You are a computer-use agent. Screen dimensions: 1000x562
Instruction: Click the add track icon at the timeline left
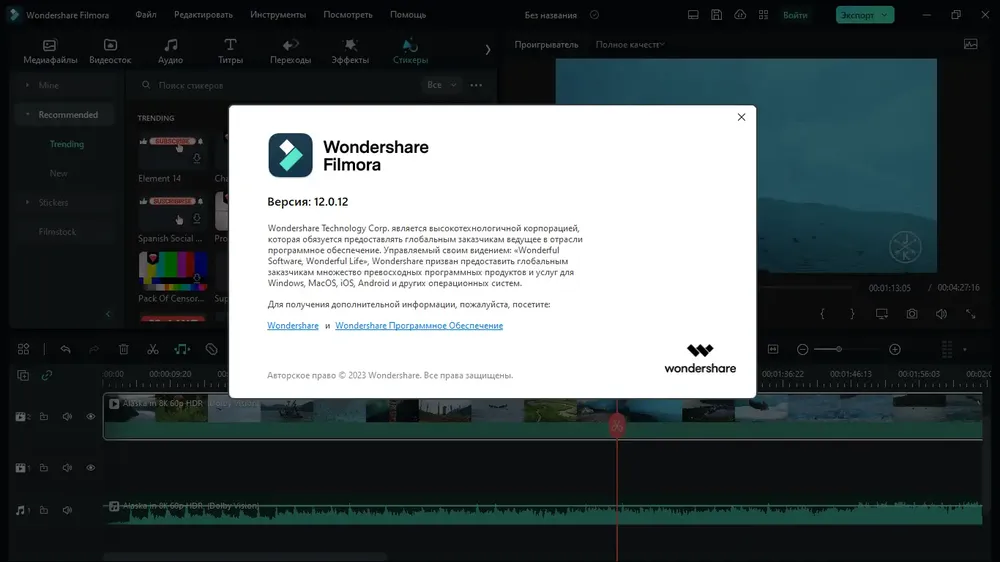point(23,375)
